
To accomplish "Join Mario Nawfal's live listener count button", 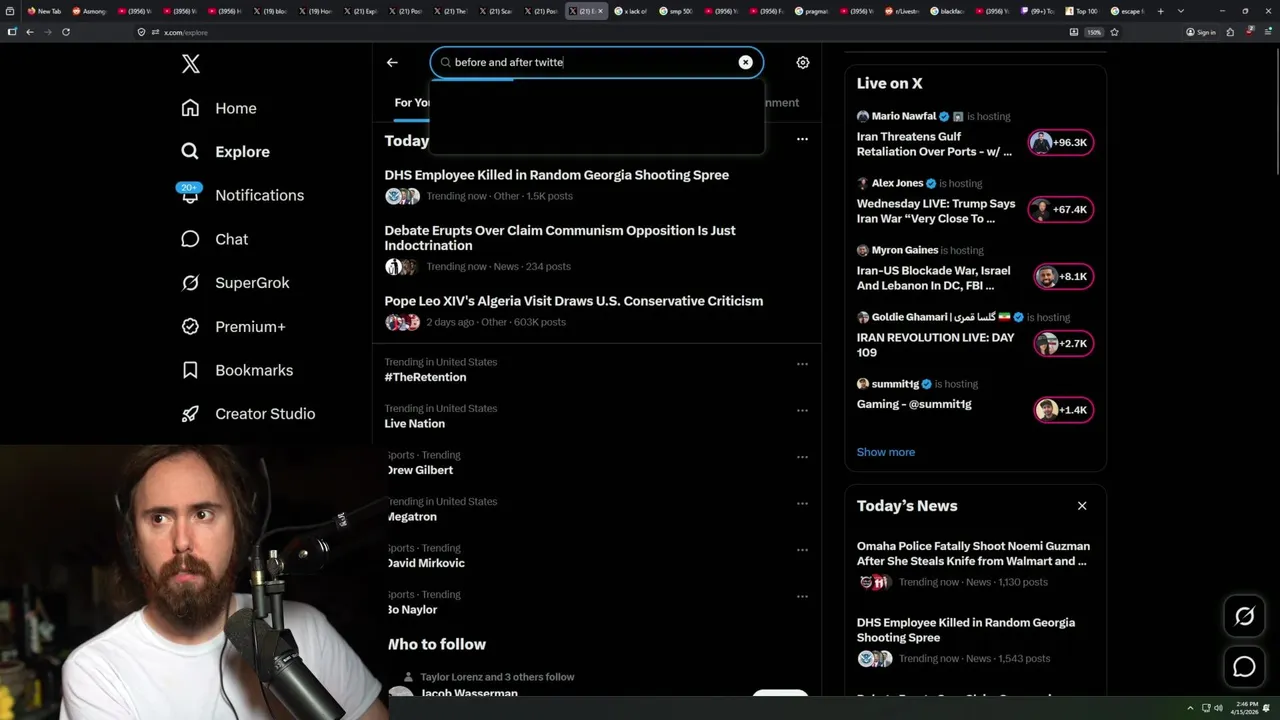I will pyautogui.click(x=1061, y=142).
